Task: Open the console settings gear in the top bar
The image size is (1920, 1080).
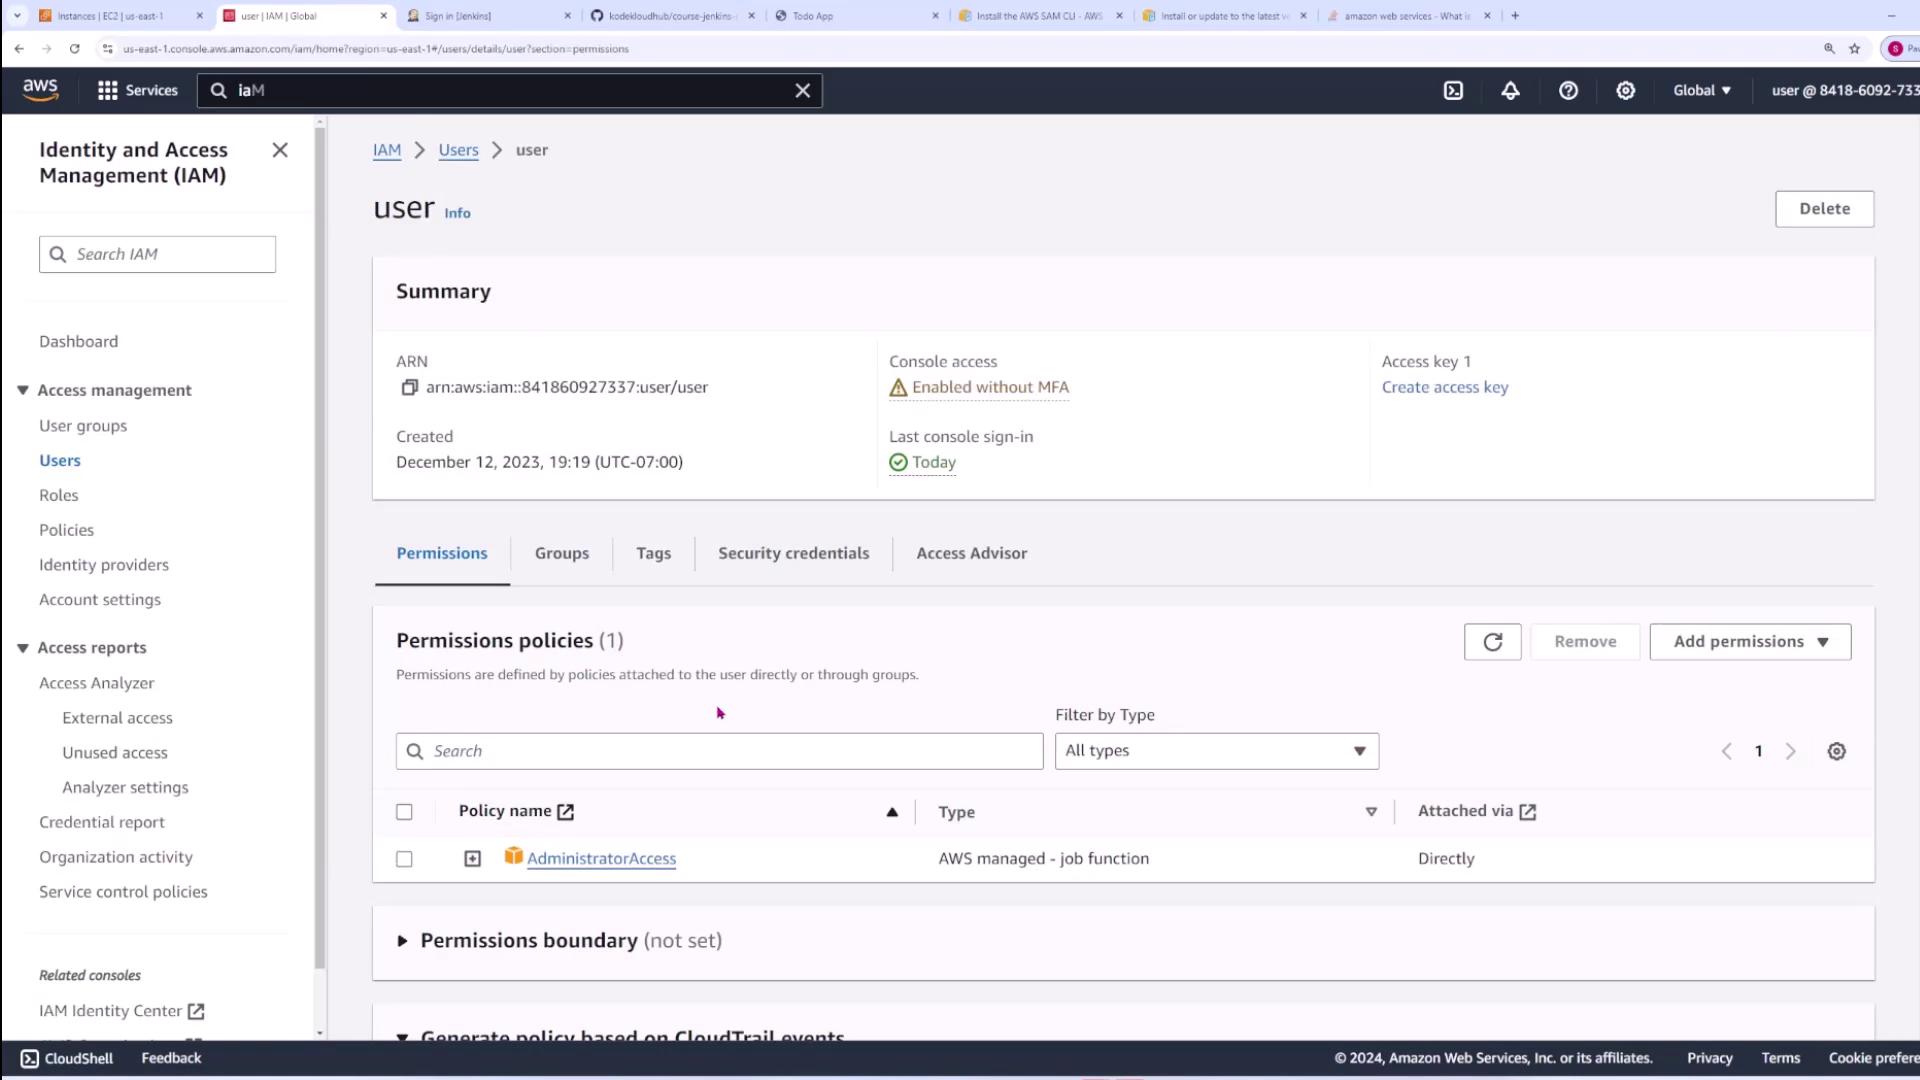Action: pyautogui.click(x=1626, y=90)
